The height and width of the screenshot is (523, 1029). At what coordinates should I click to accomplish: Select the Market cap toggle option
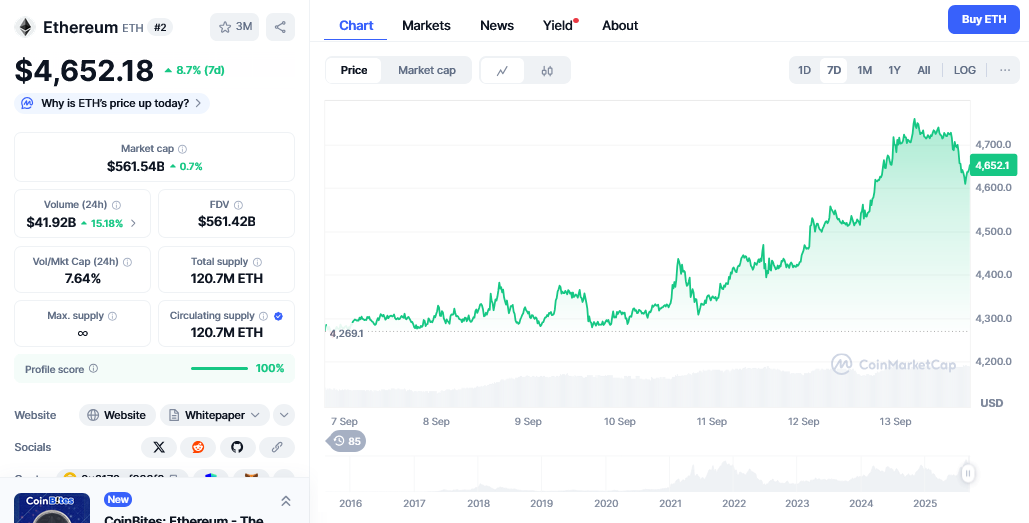tap(427, 70)
